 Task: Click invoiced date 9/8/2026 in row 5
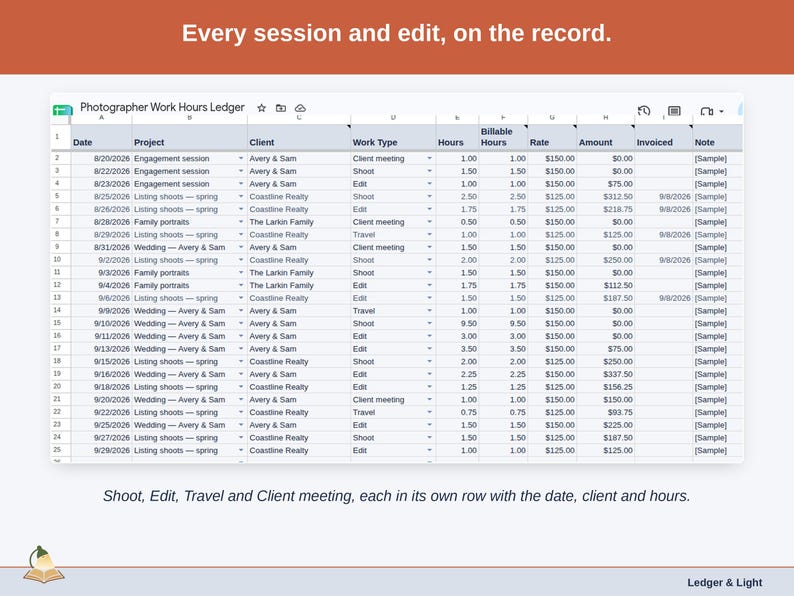point(663,196)
